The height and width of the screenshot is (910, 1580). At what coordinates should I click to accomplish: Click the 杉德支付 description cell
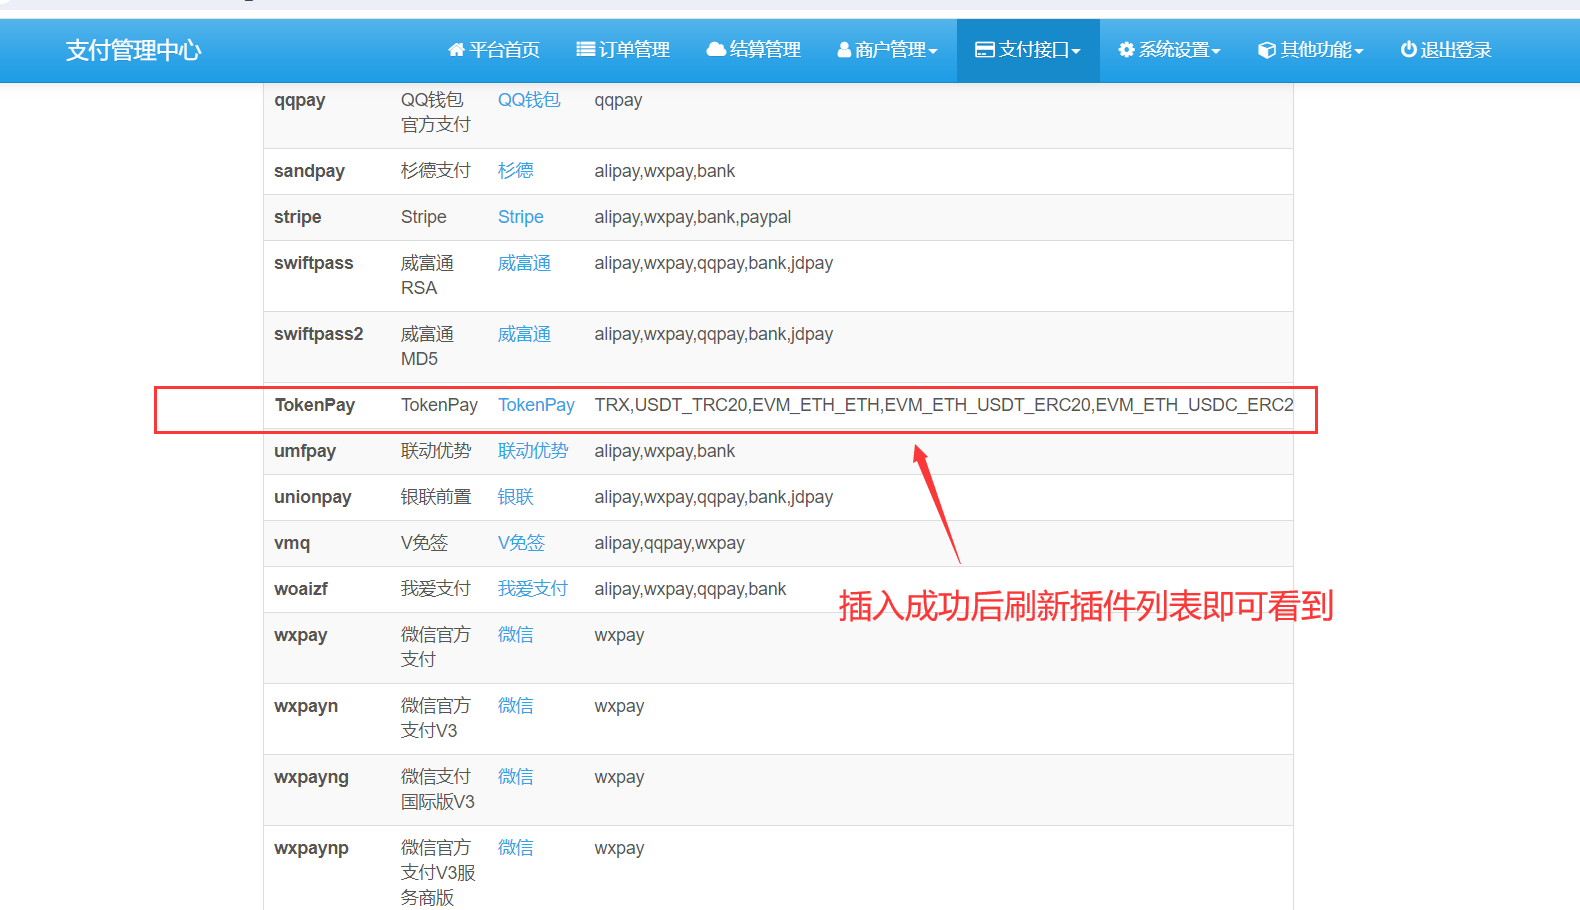[436, 171]
